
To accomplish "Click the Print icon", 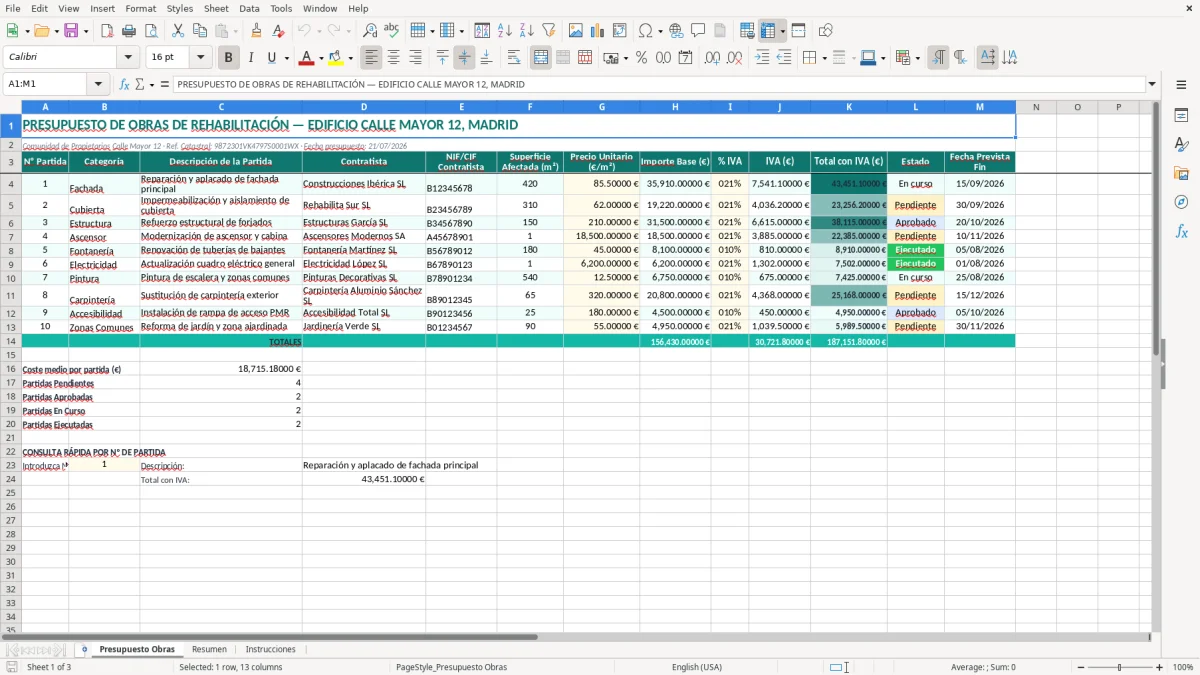I will point(128,31).
